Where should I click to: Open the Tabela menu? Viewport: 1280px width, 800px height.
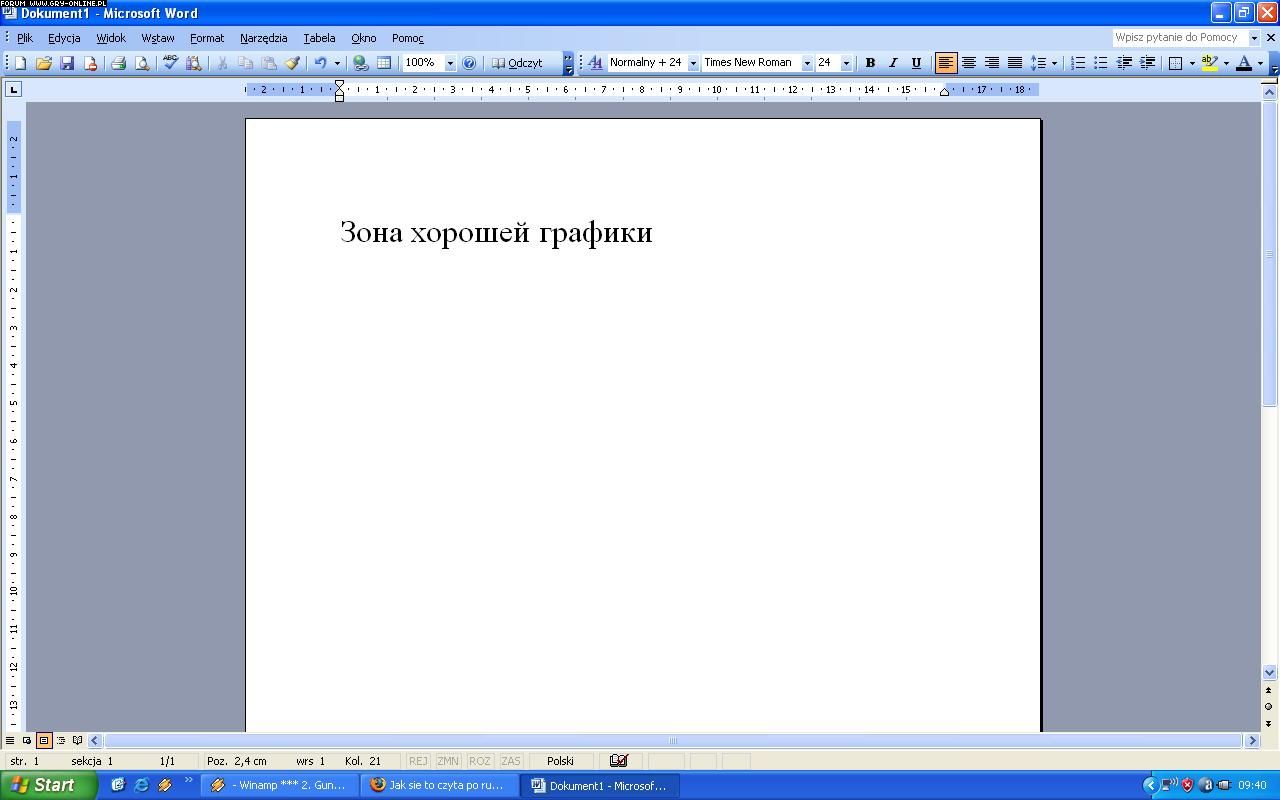pyautogui.click(x=319, y=38)
